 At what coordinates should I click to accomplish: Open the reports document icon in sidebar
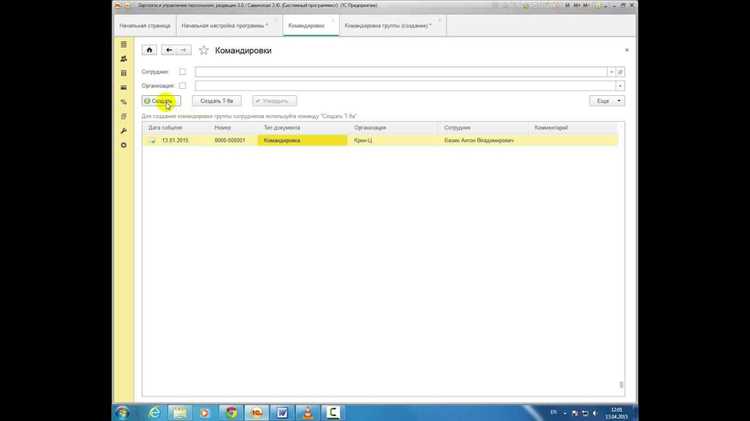point(124,116)
